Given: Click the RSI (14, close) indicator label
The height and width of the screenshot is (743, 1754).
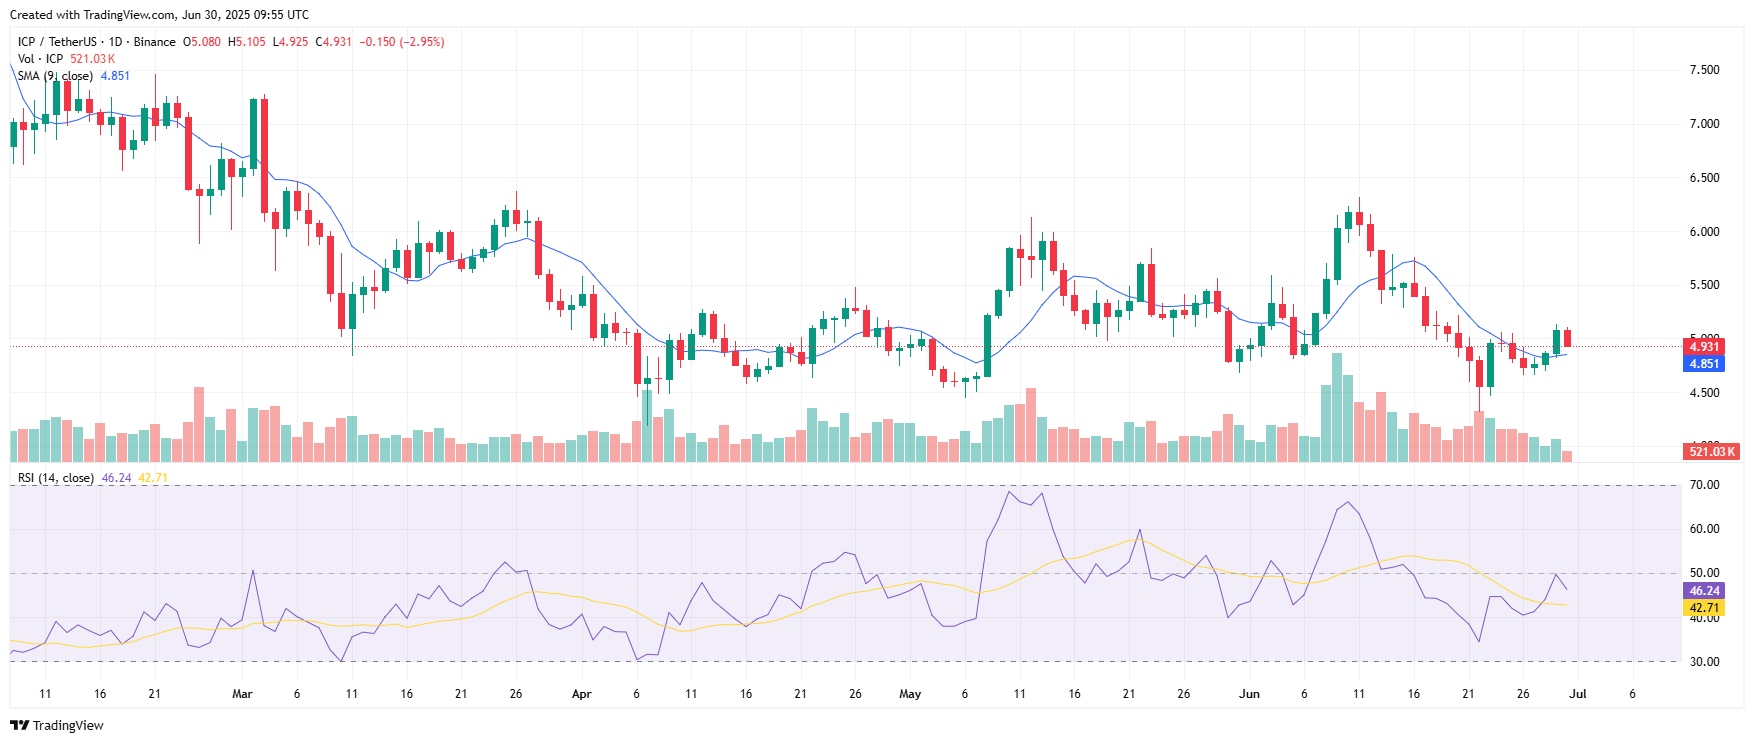Looking at the screenshot, I should [x=56, y=478].
